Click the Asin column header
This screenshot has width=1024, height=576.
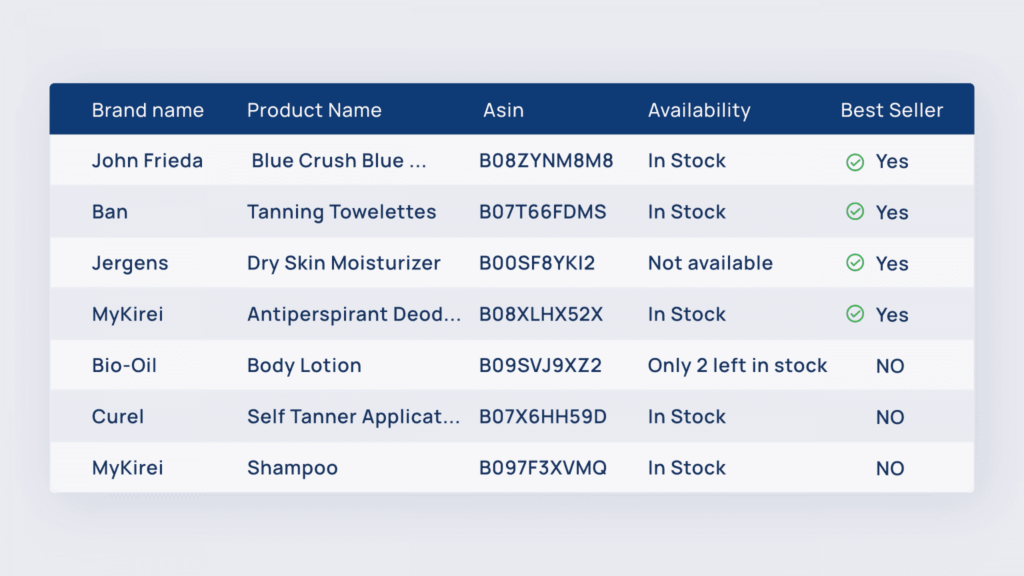[x=503, y=110]
